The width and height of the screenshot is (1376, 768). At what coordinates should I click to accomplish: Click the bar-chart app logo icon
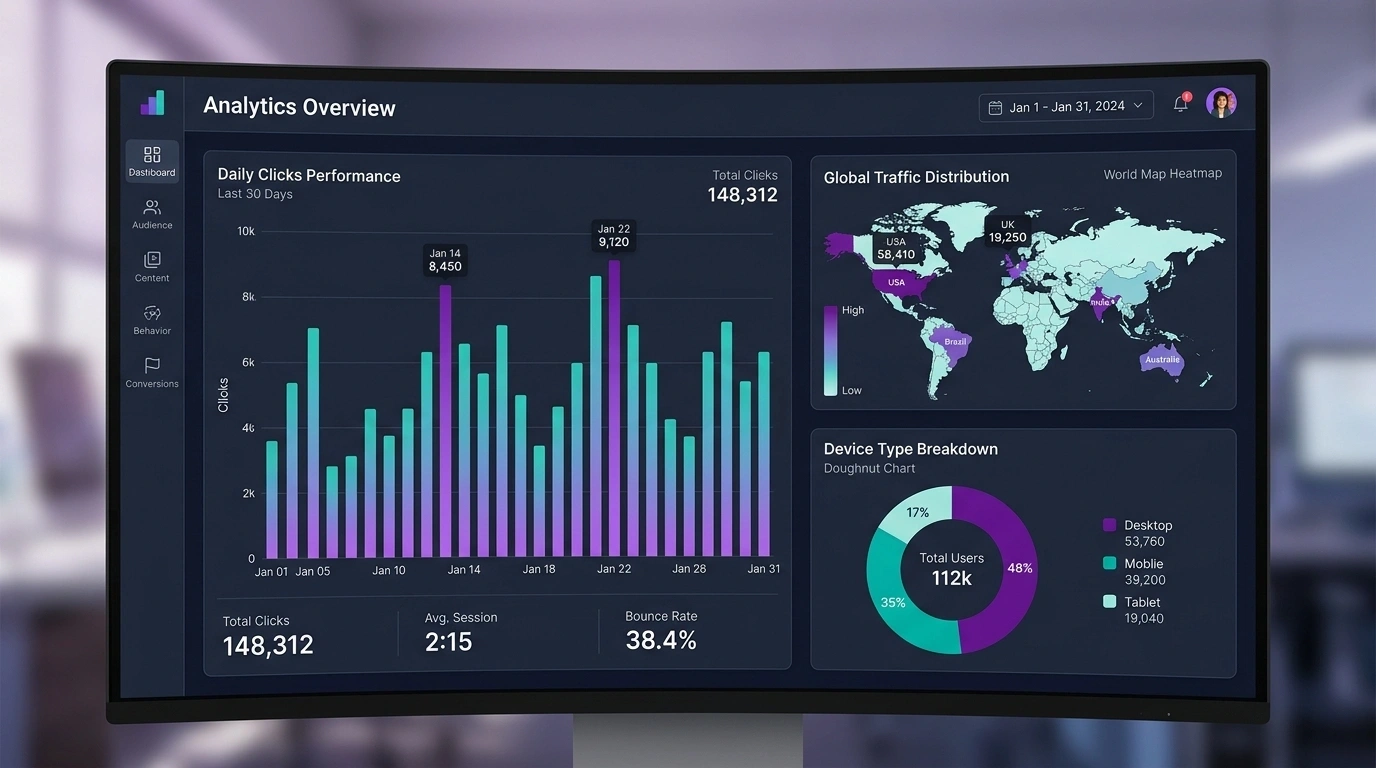tap(152, 103)
